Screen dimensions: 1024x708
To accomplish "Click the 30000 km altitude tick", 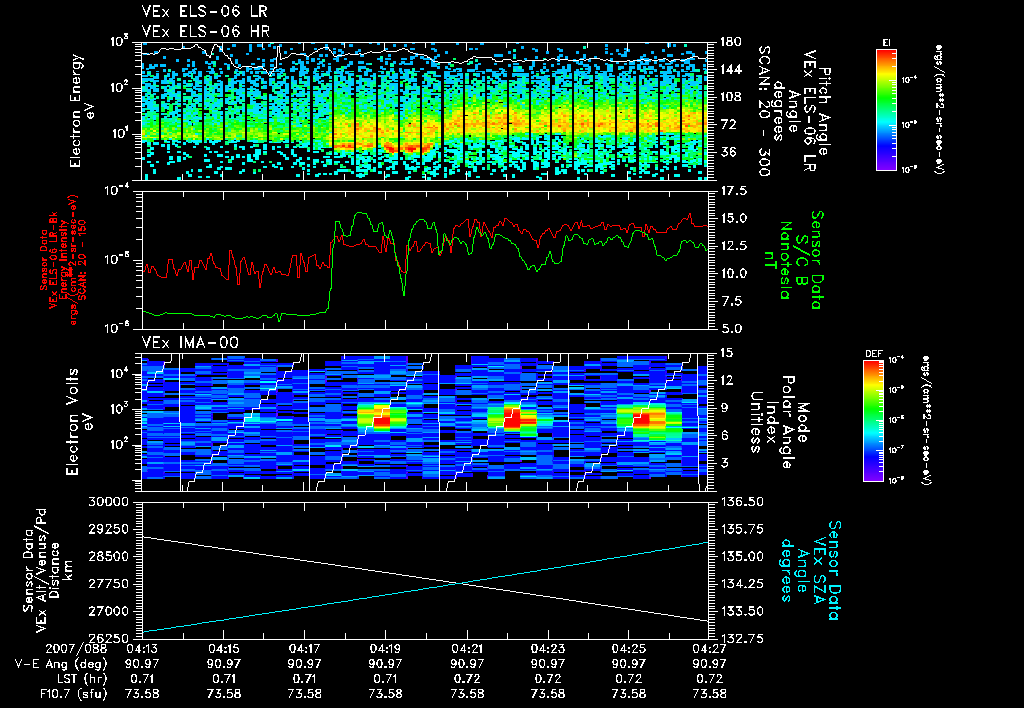I will point(108,502).
